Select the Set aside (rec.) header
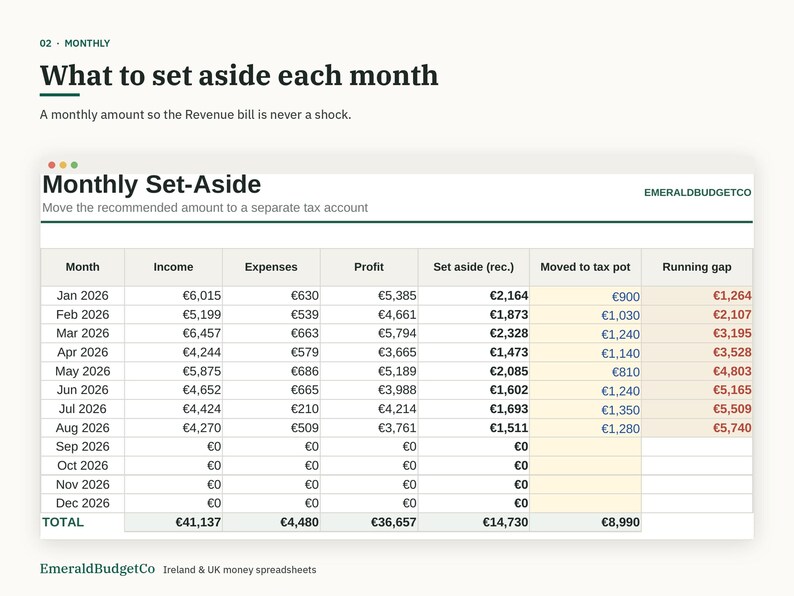Viewport: 794px width, 596px height. coord(473,267)
